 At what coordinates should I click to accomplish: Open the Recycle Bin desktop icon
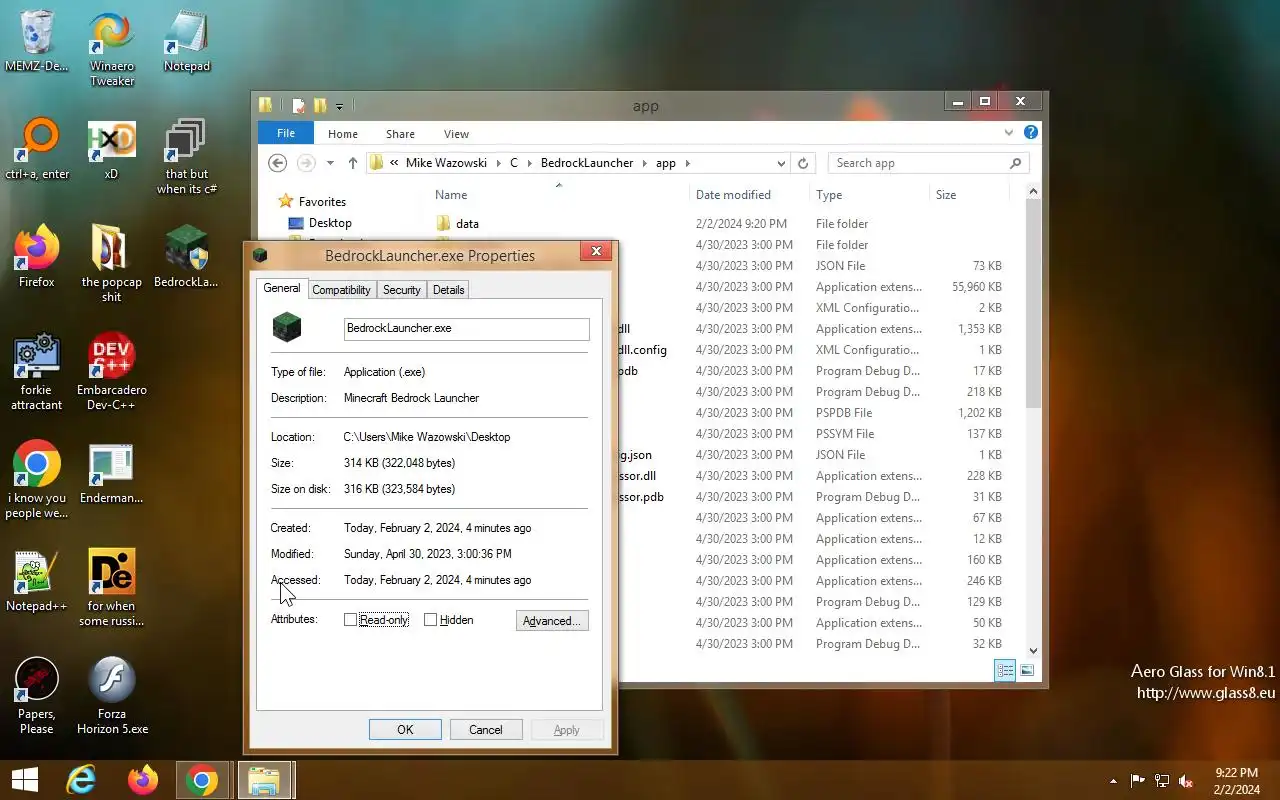tap(37, 41)
